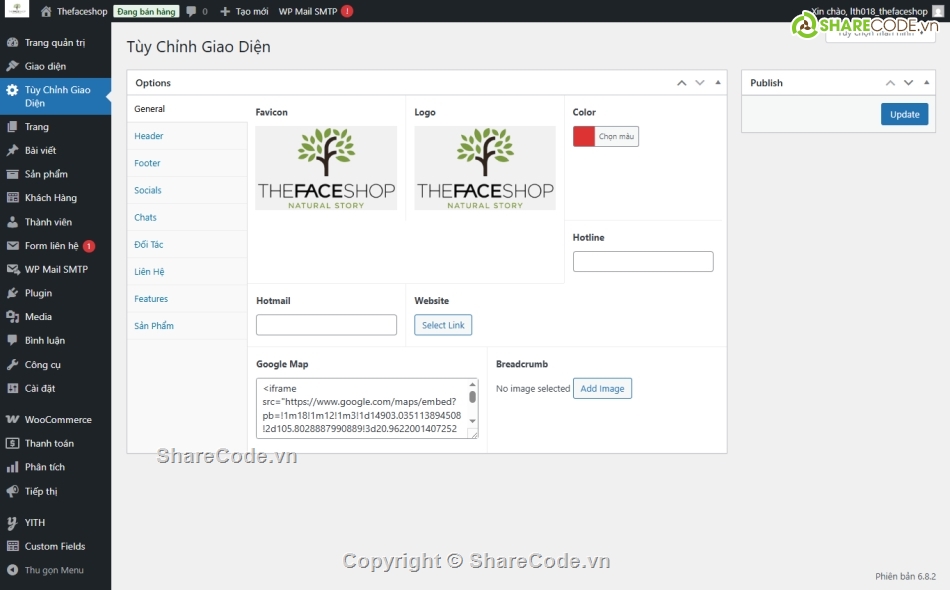Switch to the Header options tab

[x=187, y=136]
